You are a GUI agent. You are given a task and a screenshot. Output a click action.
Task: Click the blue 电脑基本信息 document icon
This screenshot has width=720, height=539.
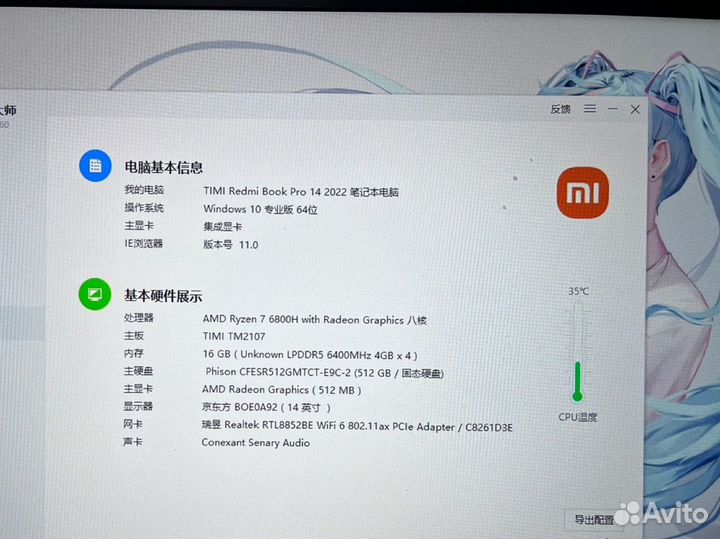tap(95, 165)
